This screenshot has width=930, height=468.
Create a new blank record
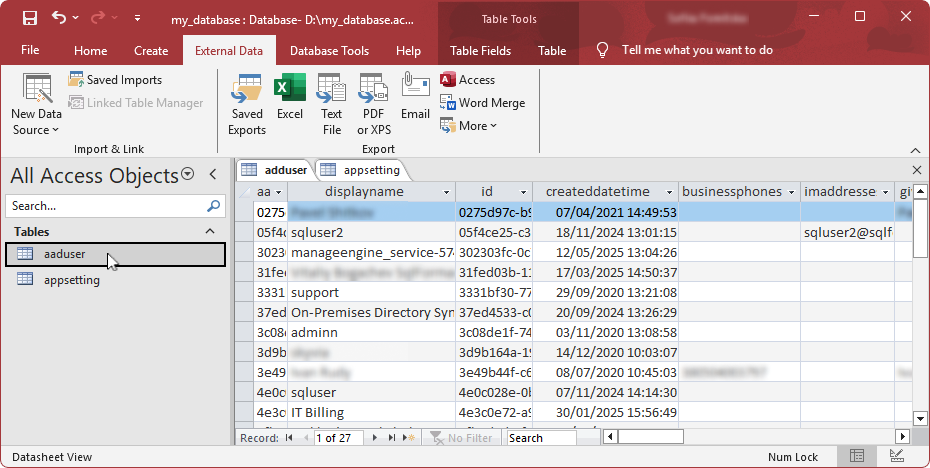pos(409,438)
